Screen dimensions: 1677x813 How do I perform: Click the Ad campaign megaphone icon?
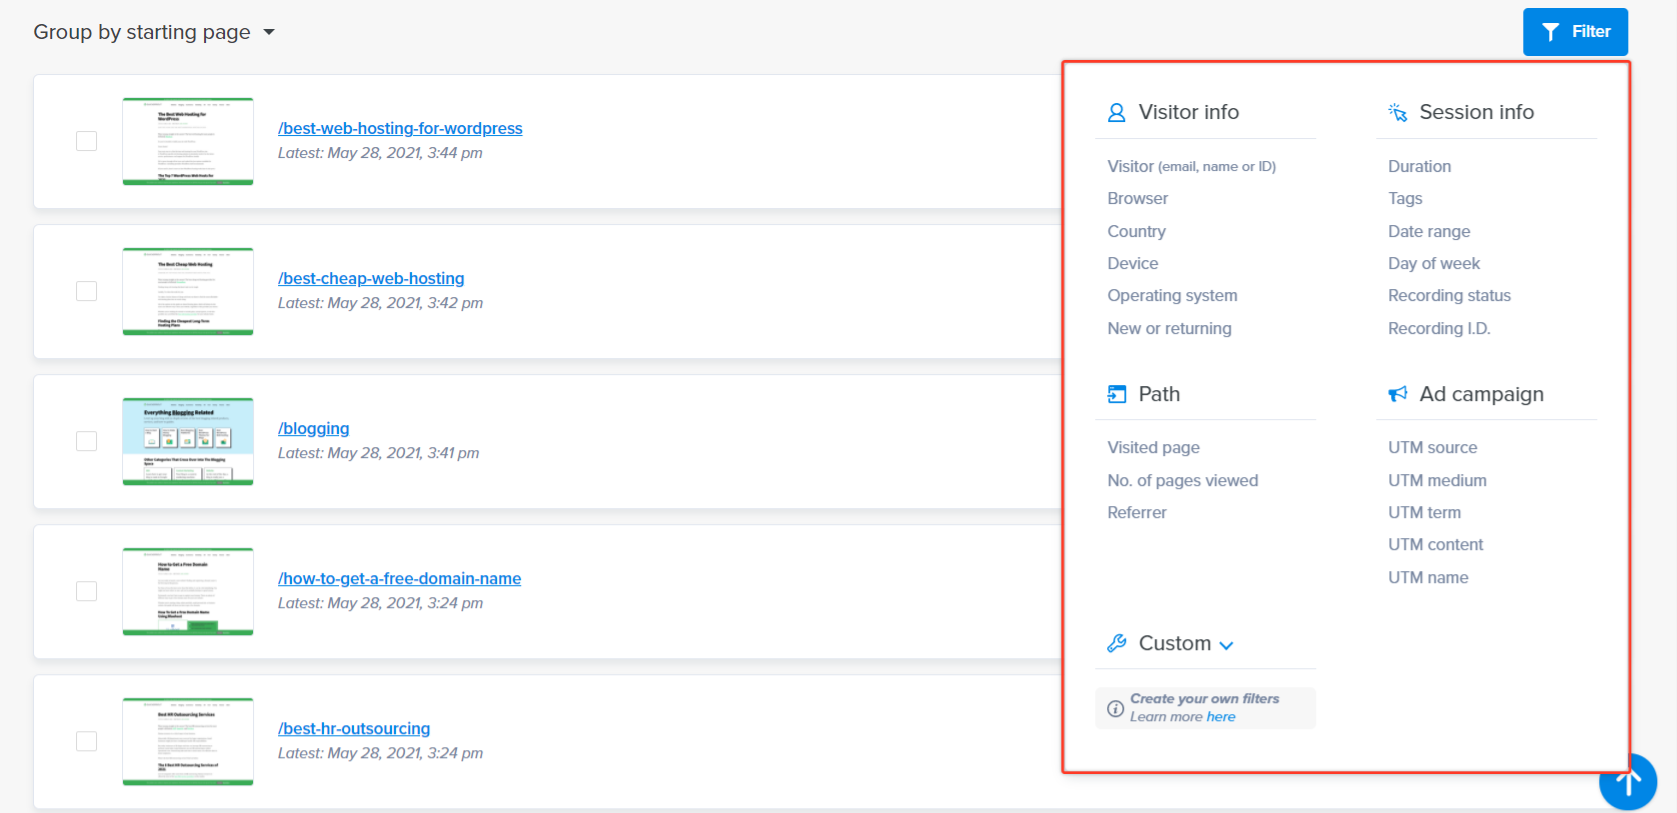pyautogui.click(x=1397, y=394)
